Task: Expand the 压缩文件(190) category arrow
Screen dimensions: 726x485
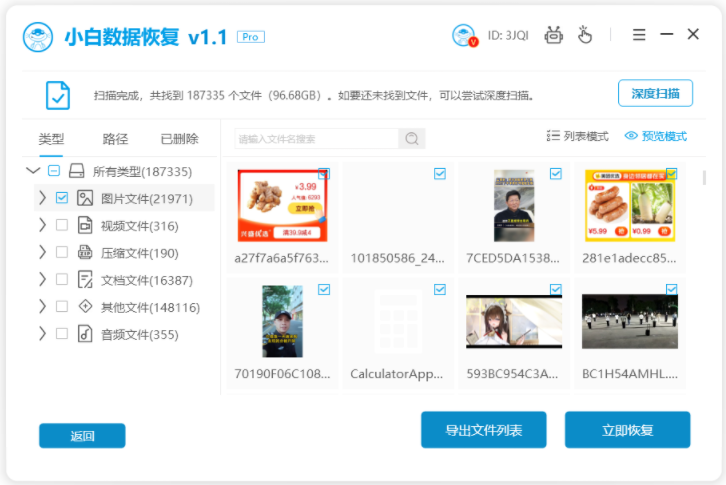Action: [43, 252]
